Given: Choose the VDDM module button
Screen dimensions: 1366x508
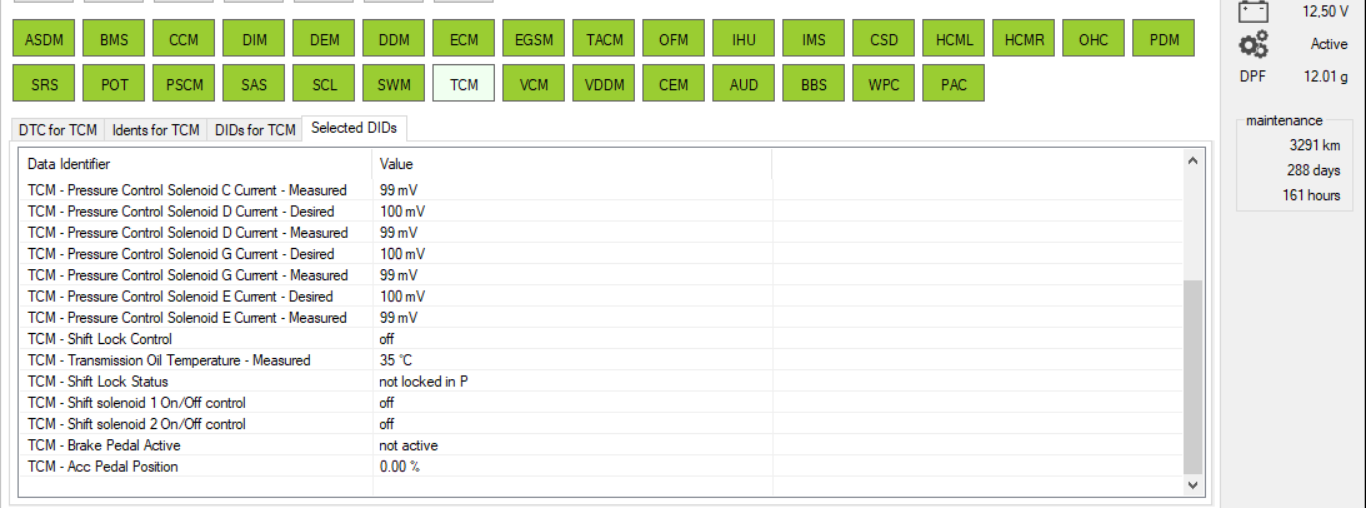Looking at the screenshot, I should pyautogui.click(x=604, y=85).
